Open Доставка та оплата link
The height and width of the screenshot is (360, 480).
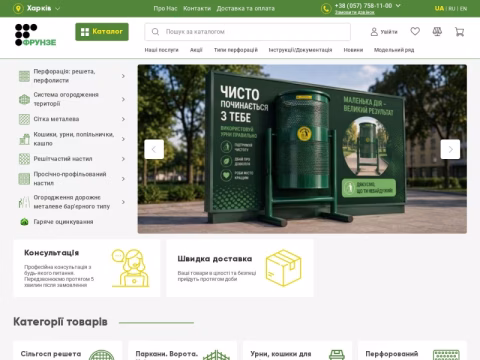(246, 8)
